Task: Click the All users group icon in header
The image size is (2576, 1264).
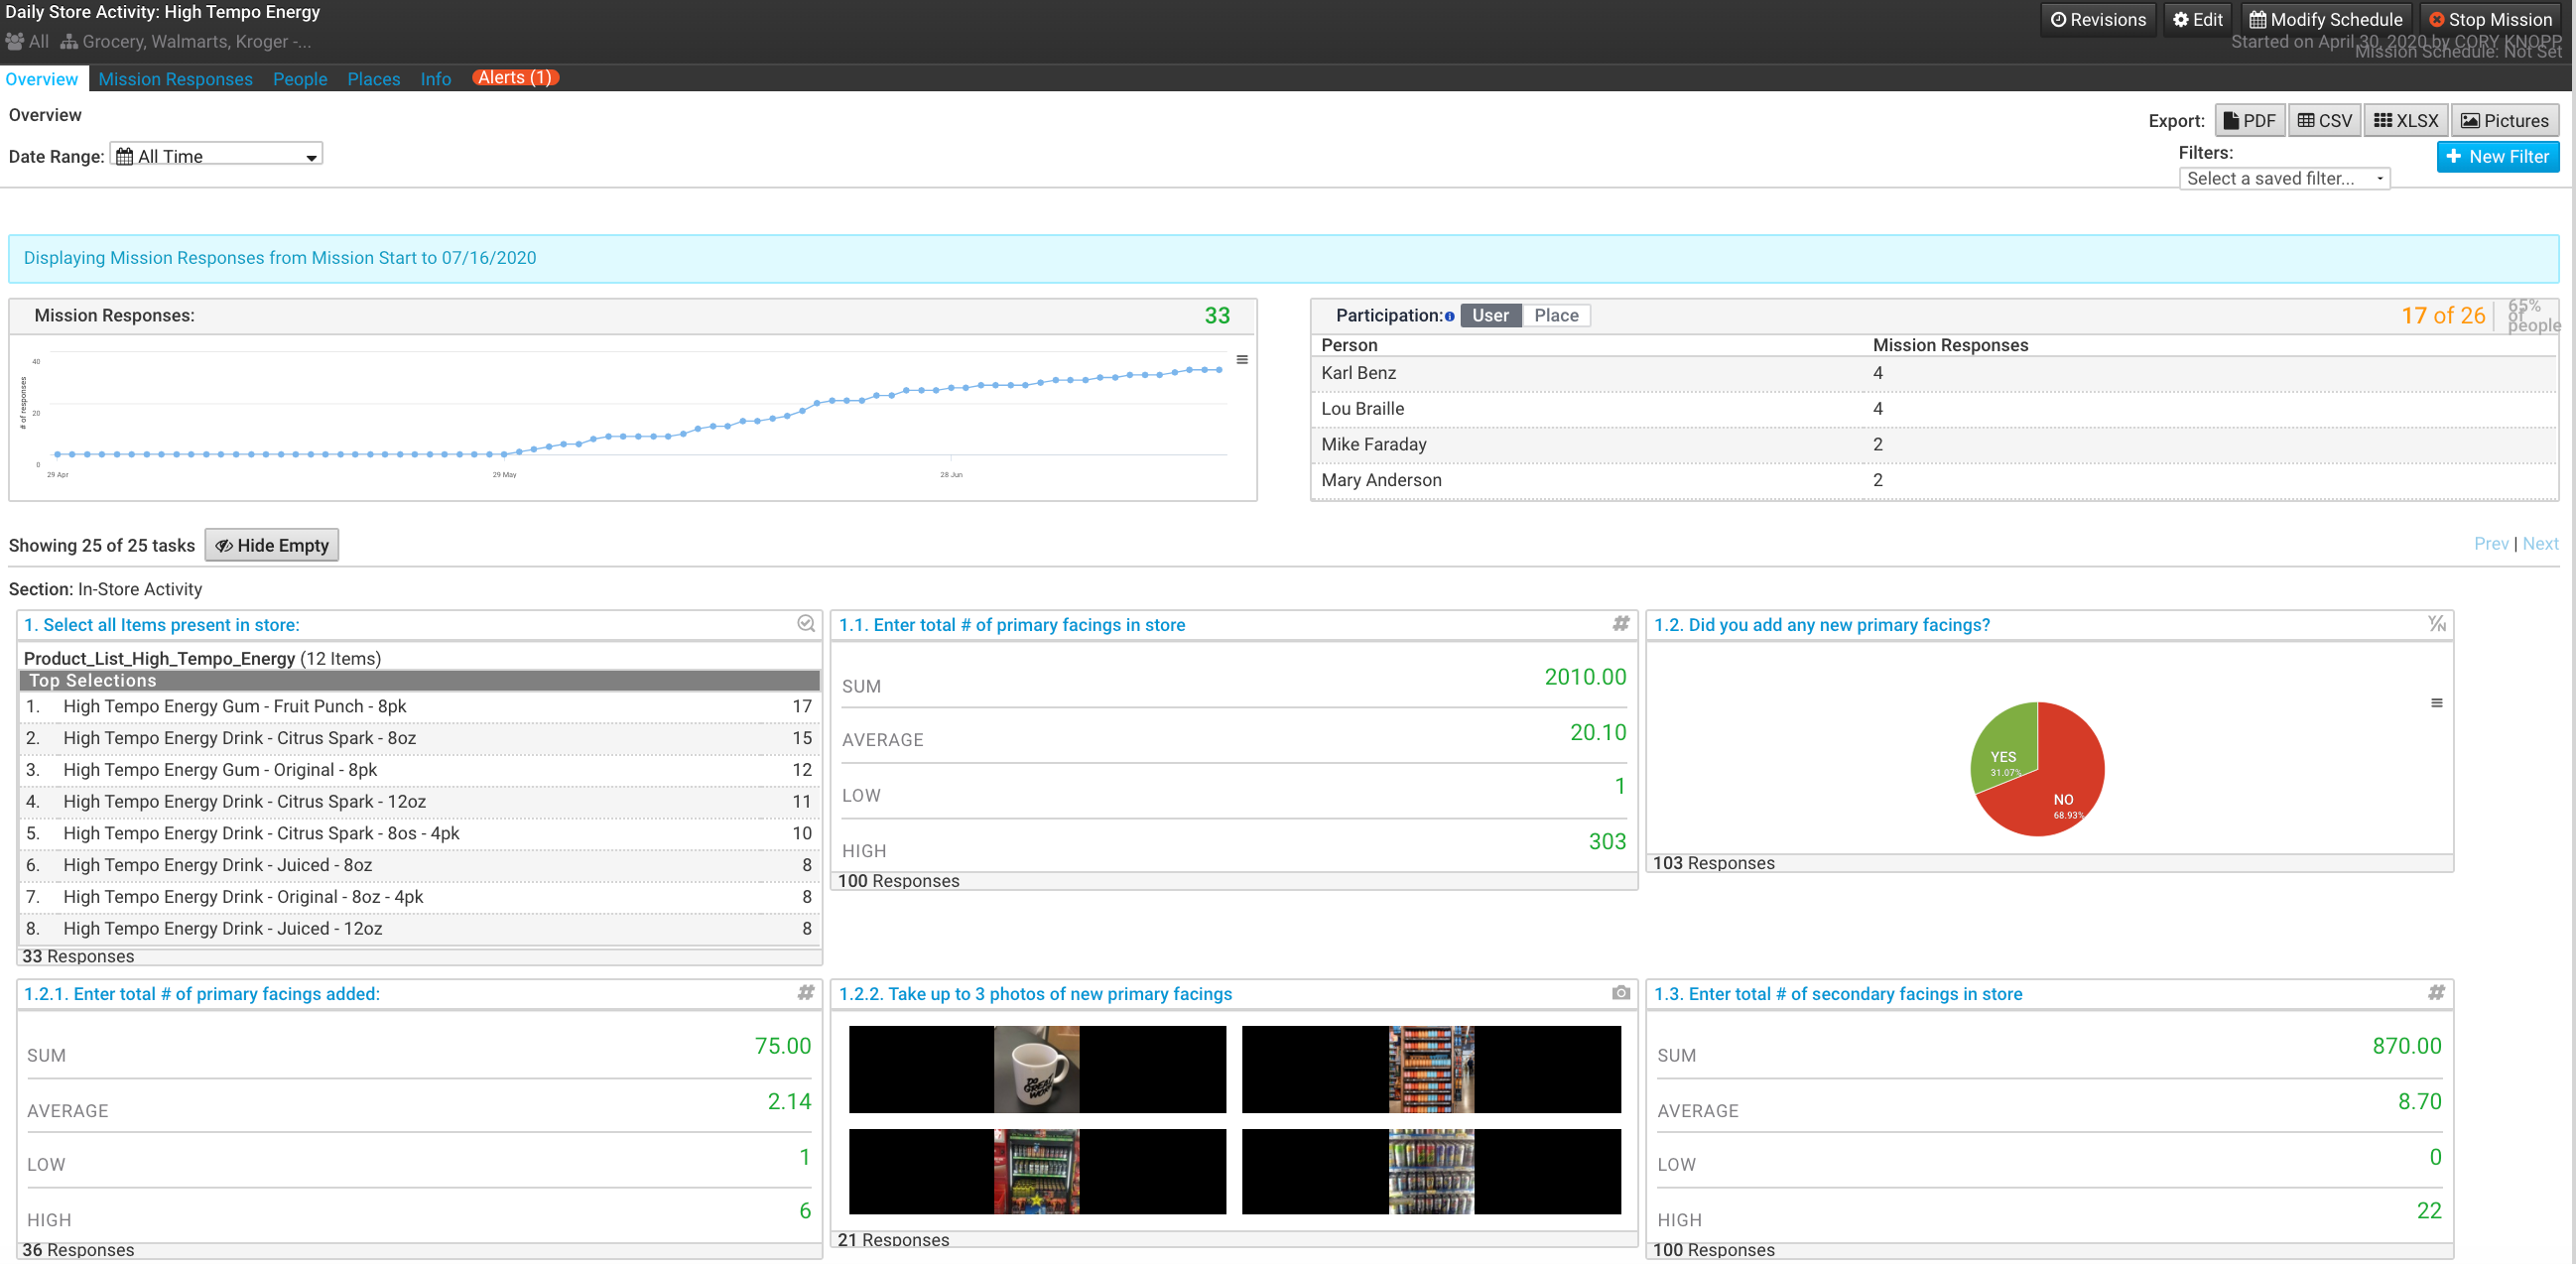Action: pos(15,42)
